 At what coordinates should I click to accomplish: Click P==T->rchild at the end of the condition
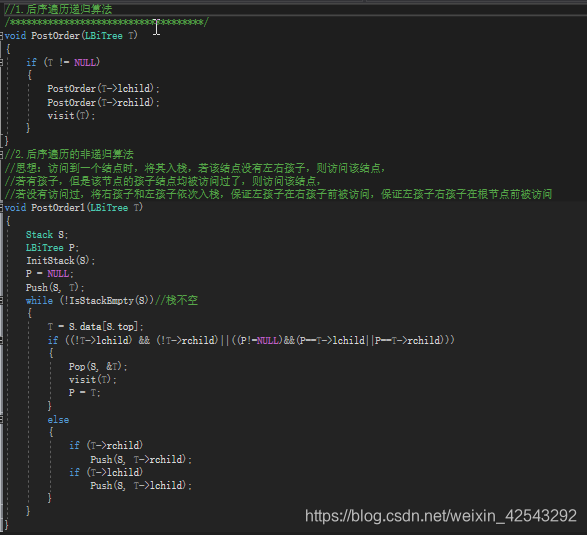point(409,340)
